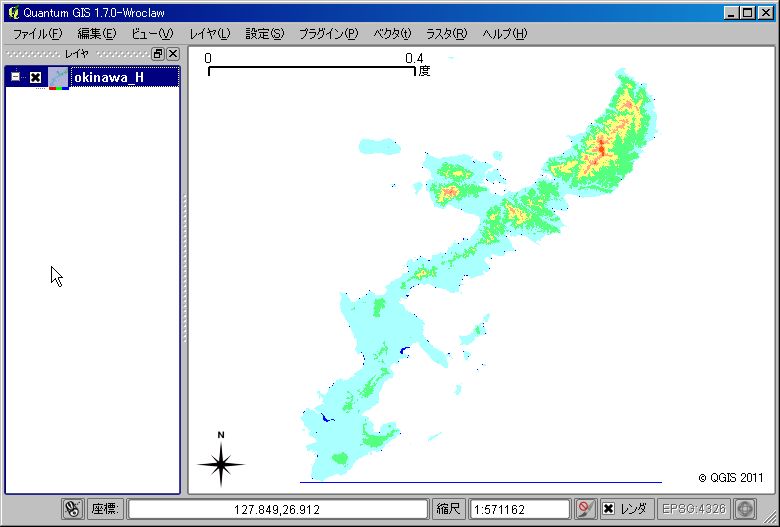Select the okinawa_H layer name
The width and height of the screenshot is (780, 527).
click(x=108, y=77)
